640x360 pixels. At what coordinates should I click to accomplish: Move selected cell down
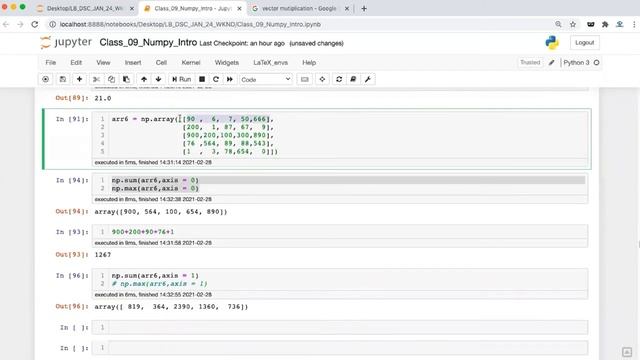pos(158,79)
